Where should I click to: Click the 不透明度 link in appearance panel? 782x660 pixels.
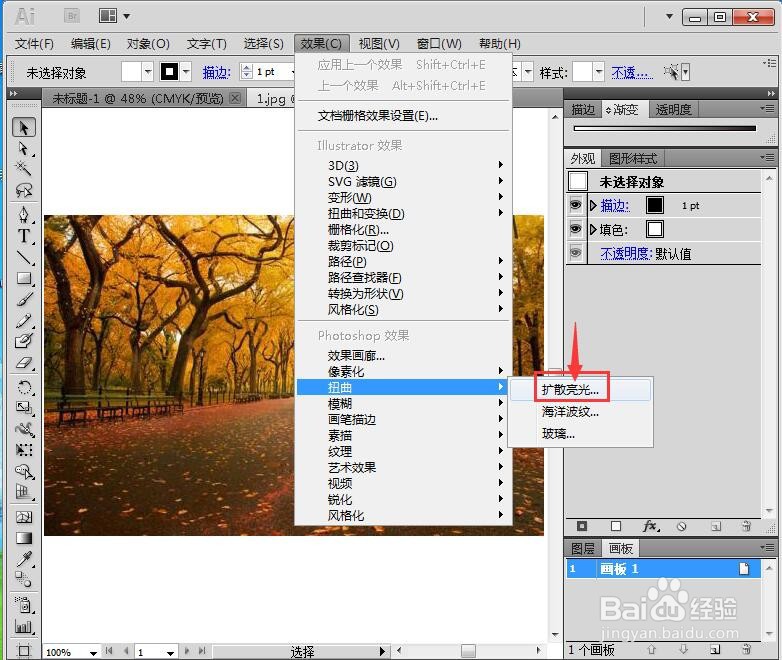626,253
